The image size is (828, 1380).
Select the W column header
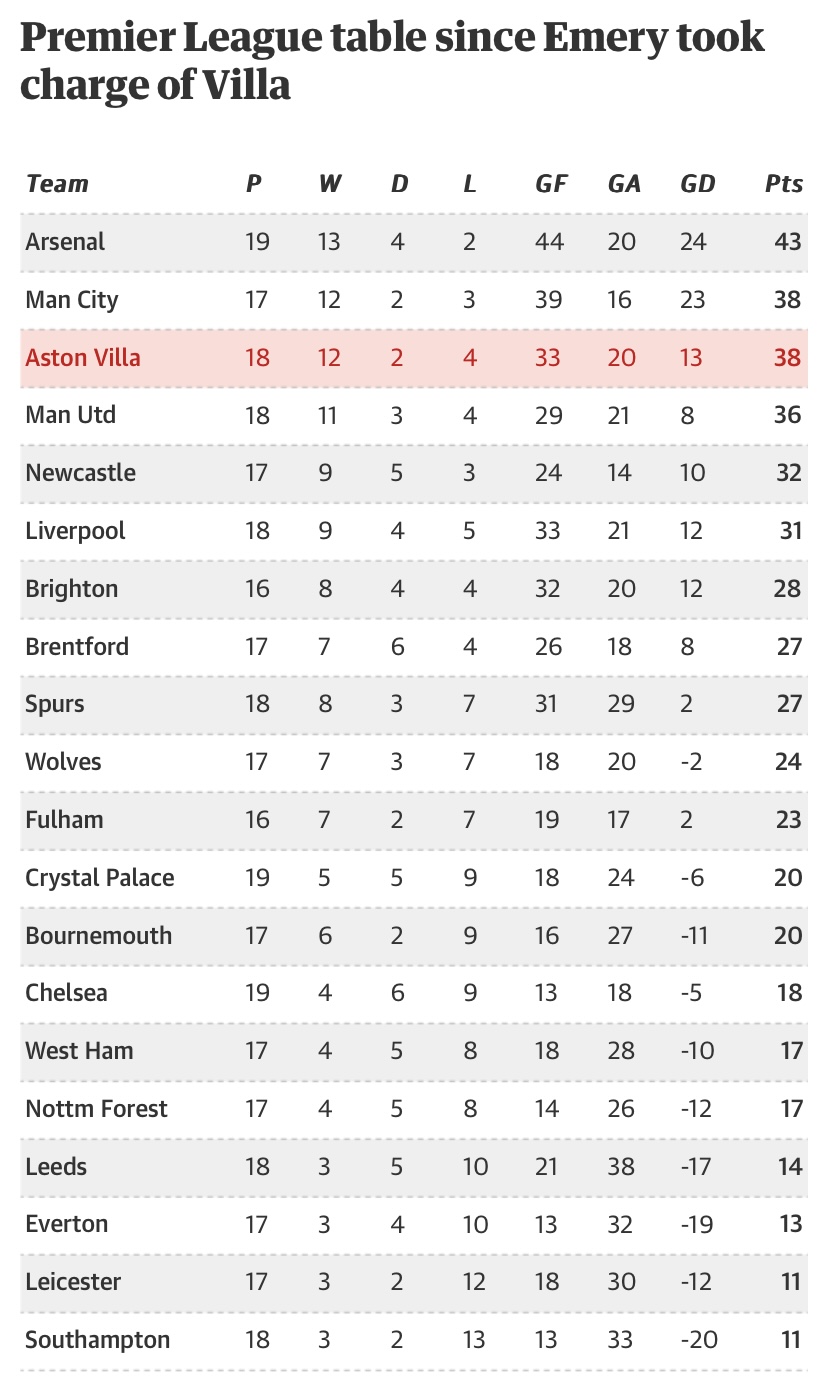(330, 184)
